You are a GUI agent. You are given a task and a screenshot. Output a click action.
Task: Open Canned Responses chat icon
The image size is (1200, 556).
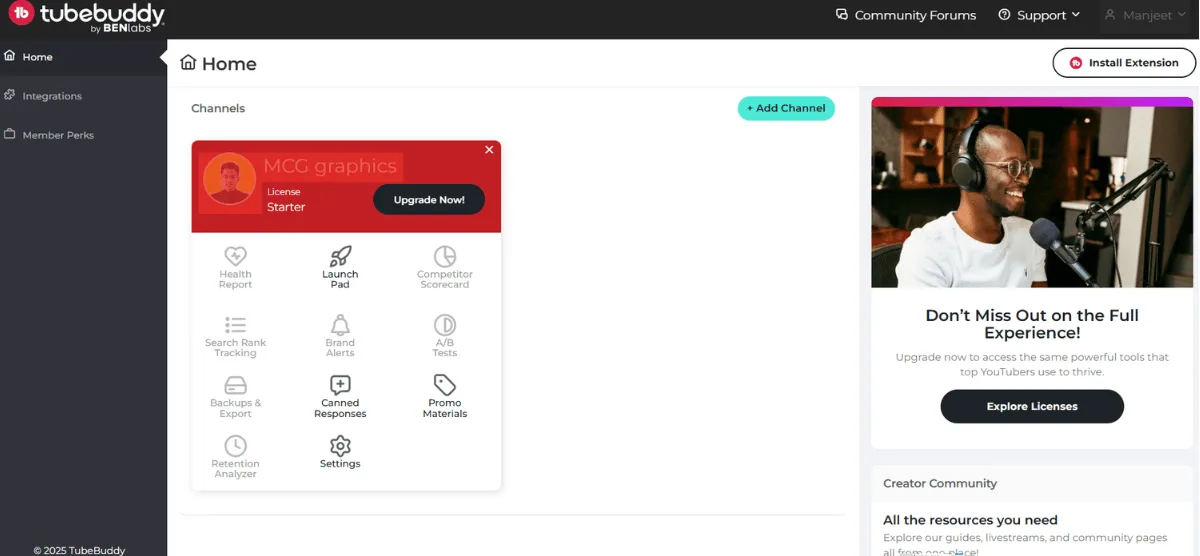[x=340, y=385]
